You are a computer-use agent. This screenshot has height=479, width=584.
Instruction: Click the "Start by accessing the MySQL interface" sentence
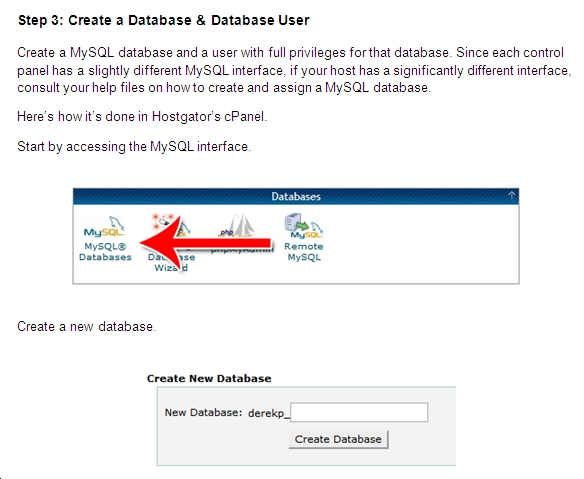(x=134, y=146)
